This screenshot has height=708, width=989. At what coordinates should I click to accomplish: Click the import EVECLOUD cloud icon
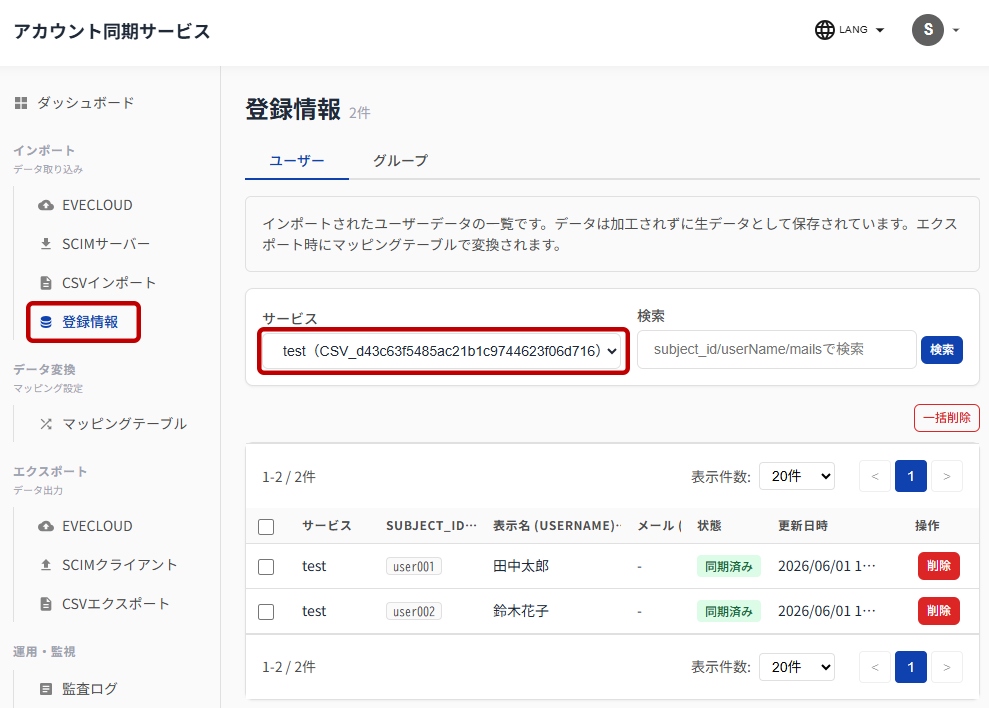coord(46,205)
